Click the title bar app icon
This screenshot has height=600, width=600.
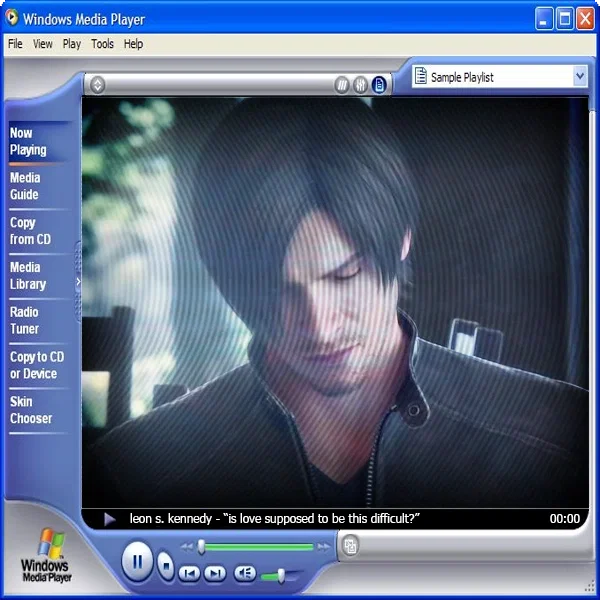[x=12, y=18]
